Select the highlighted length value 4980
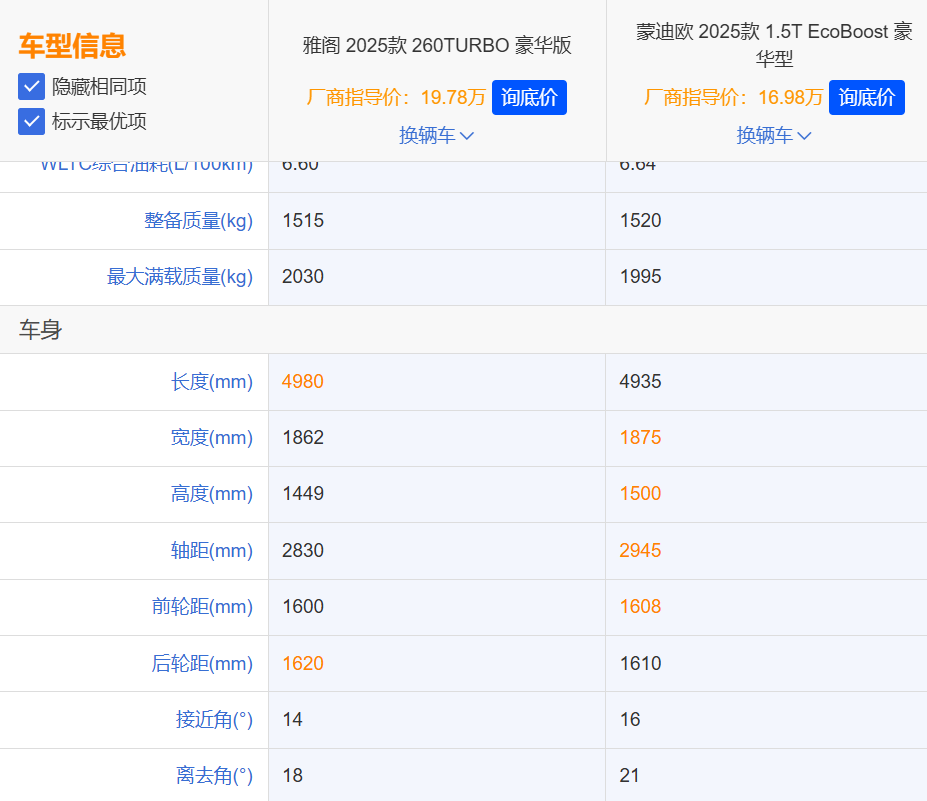The image size is (927, 801). pyautogui.click(x=303, y=382)
